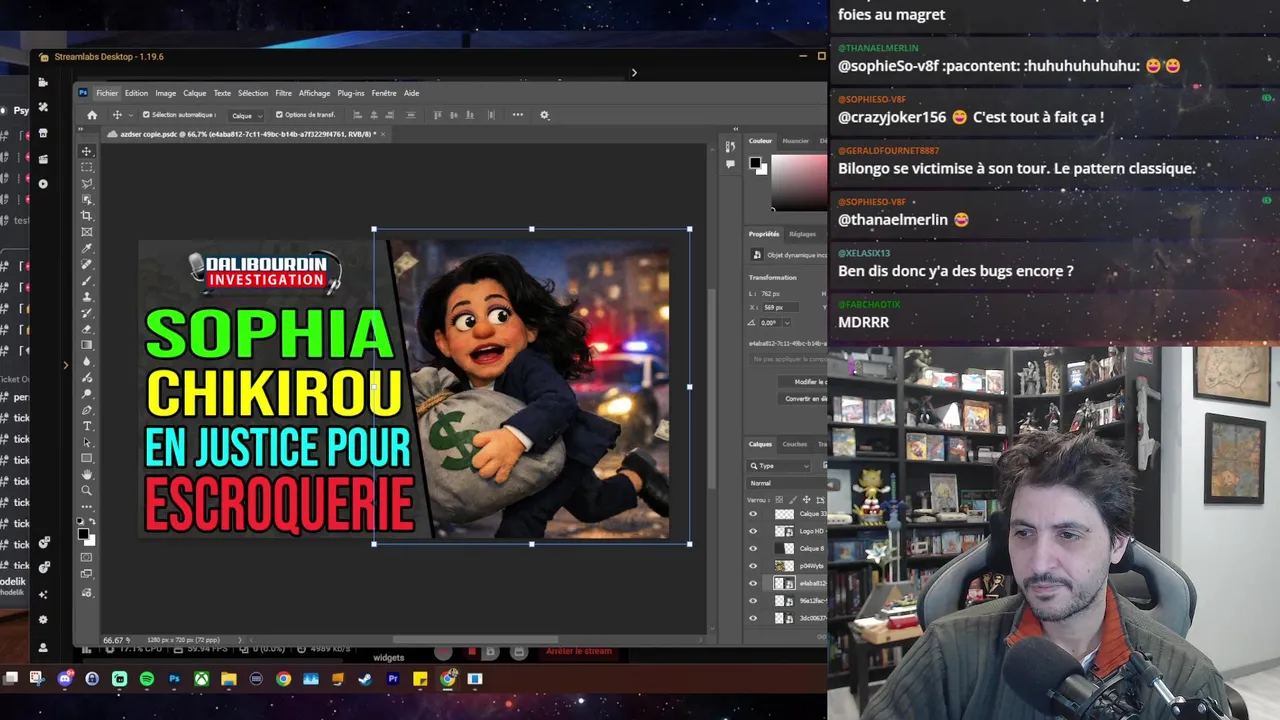Open the Fichier menu
The image size is (1280, 720).
tap(107, 93)
